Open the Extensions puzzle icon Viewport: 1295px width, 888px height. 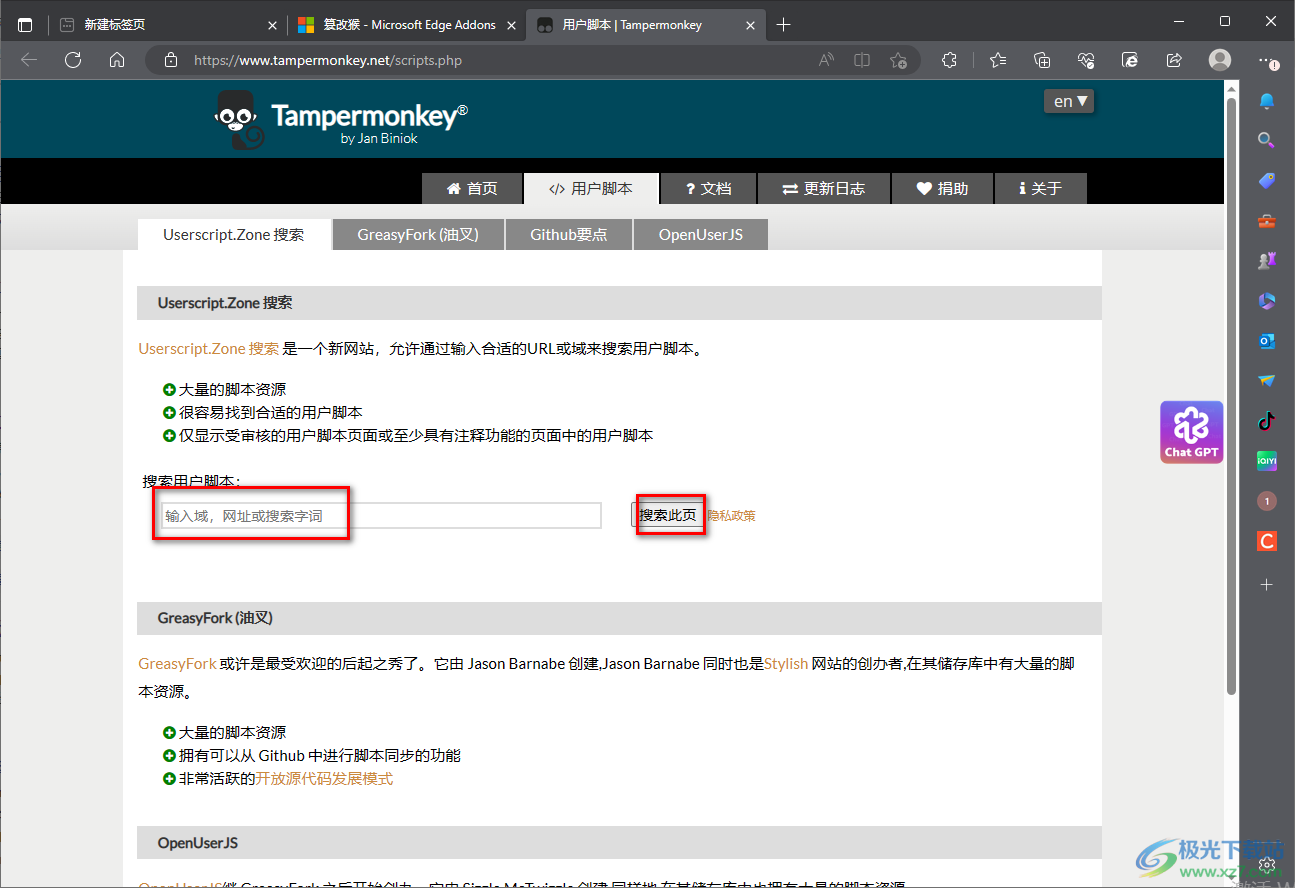point(950,60)
